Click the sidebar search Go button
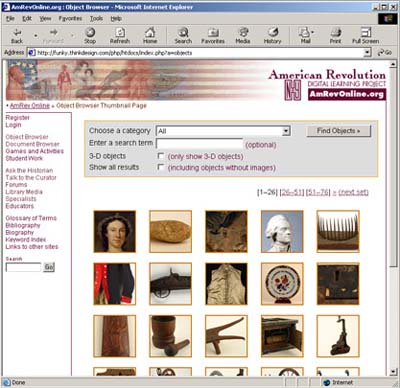 [x=49, y=267]
